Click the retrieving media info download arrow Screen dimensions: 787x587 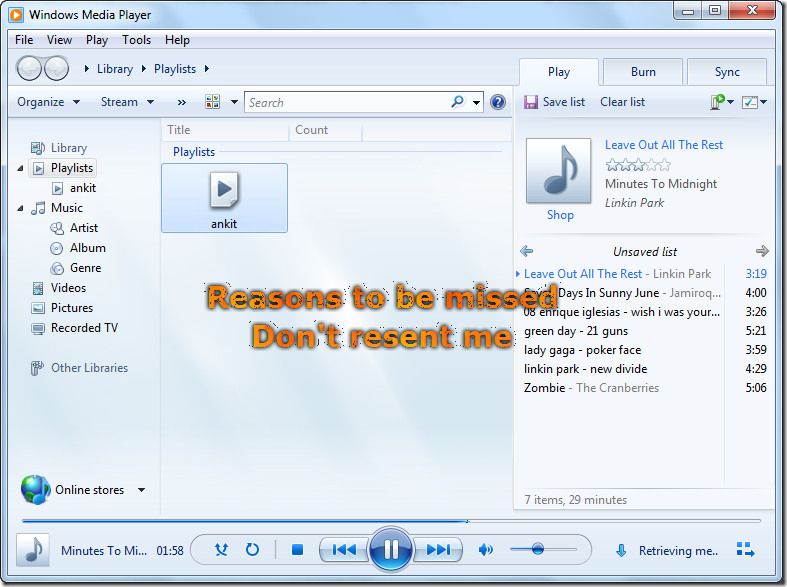621,550
